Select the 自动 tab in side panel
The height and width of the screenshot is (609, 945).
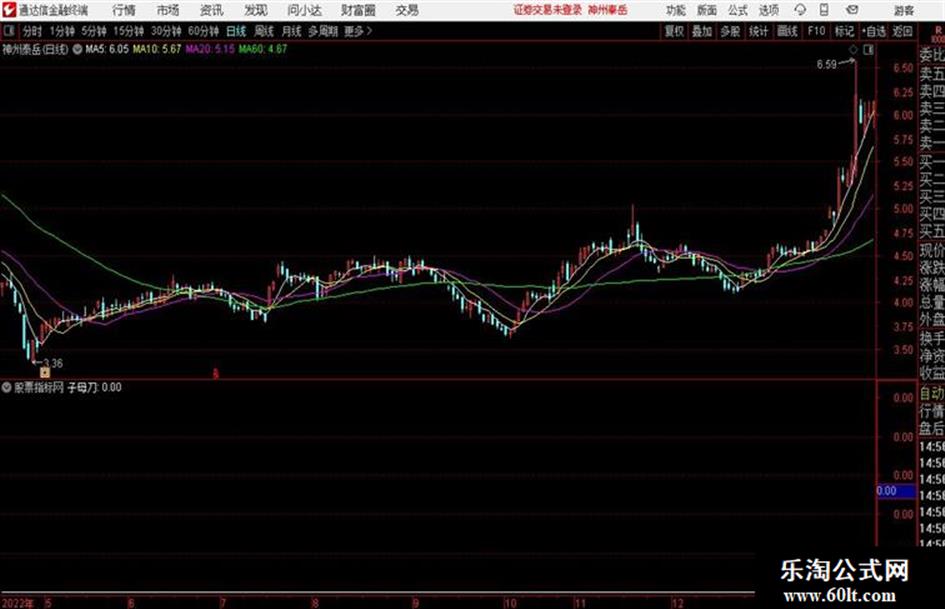pos(932,394)
